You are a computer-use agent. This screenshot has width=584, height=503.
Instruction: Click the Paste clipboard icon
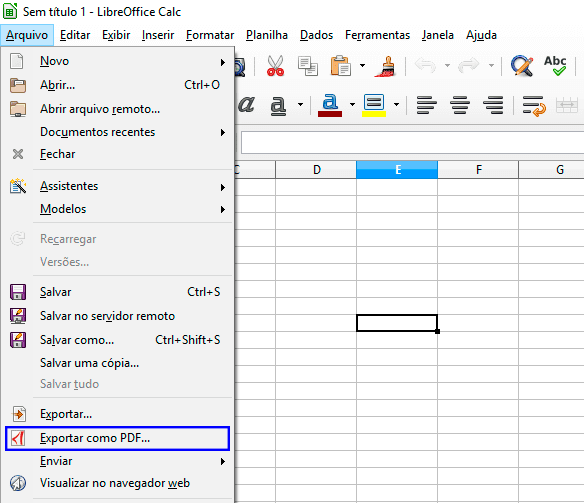click(340, 66)
